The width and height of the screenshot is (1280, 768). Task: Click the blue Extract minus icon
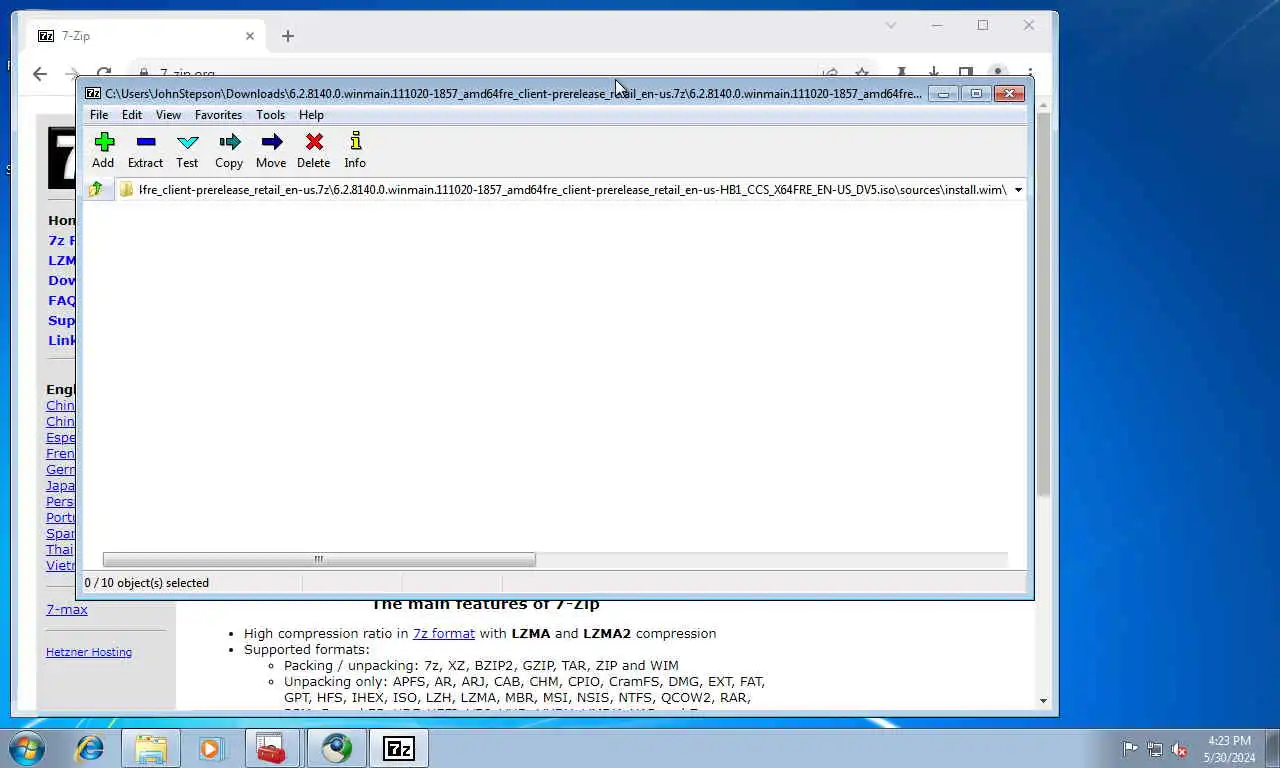click(x=146, y=142)
